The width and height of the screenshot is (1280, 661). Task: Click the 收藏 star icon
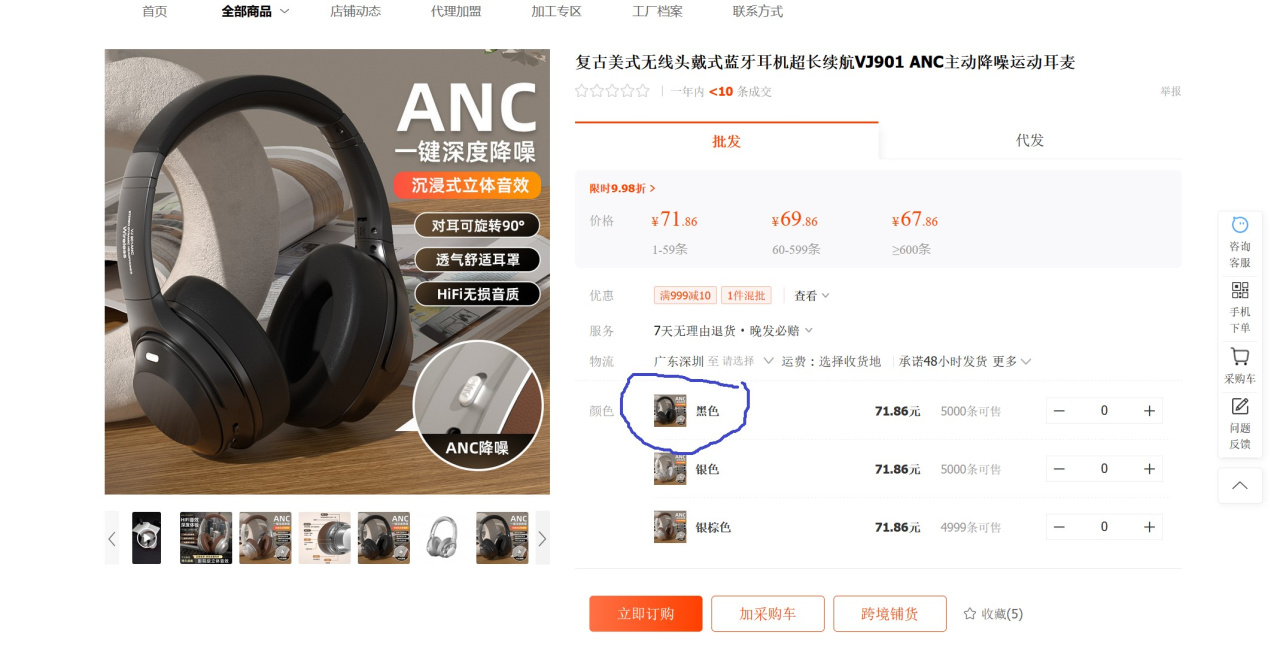(969, 614)
